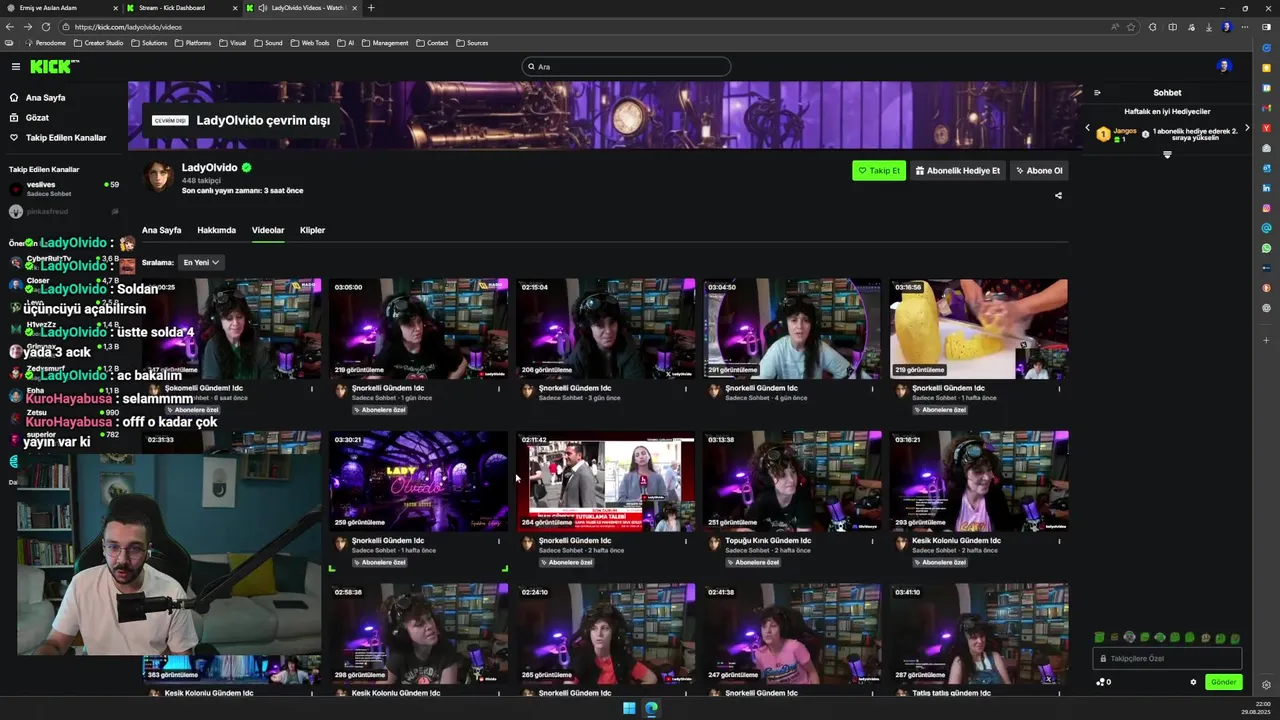Open the Sound bookmarks folder
Image resolution: width=1280 pixels, height=720 pixels.
tap(269, 43)
